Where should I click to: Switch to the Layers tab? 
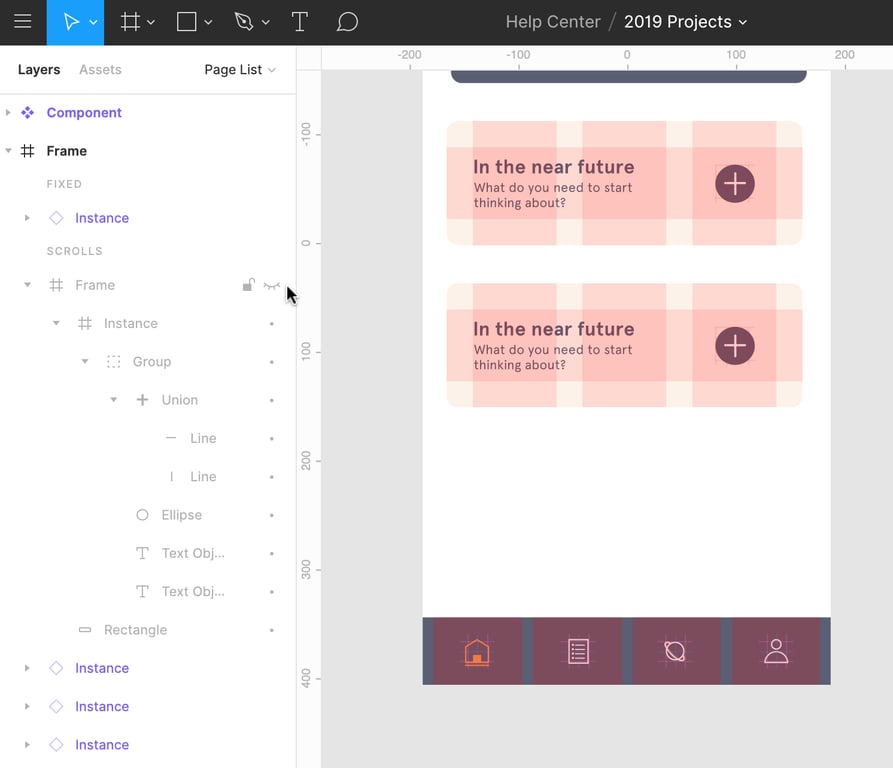tap(39, 70)
